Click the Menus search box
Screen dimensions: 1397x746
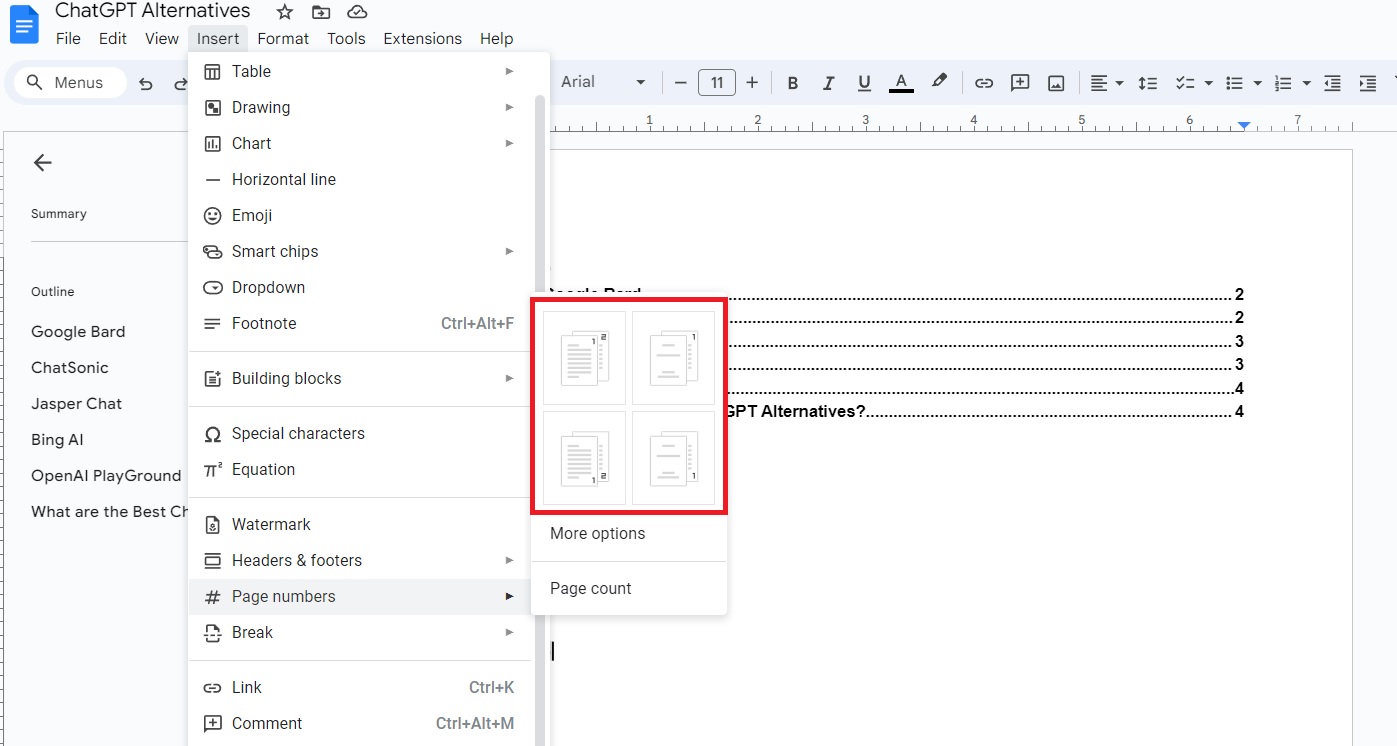70,83
